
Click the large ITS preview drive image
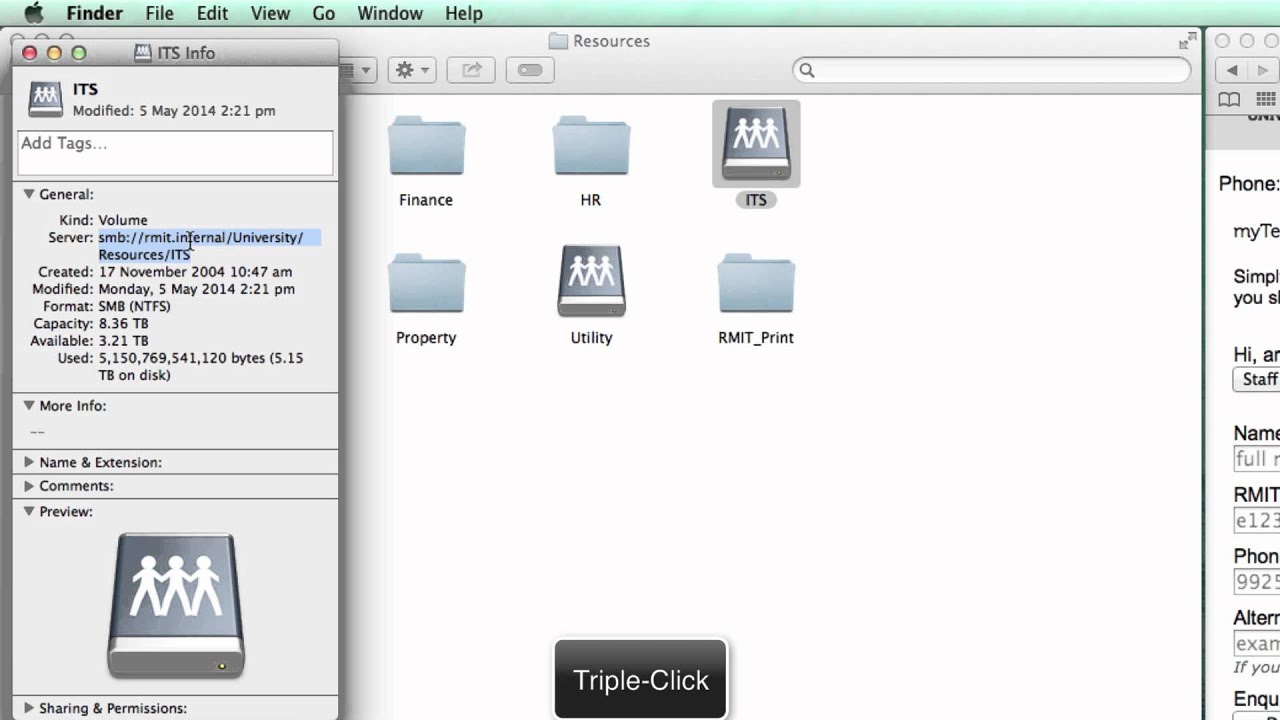176,606
